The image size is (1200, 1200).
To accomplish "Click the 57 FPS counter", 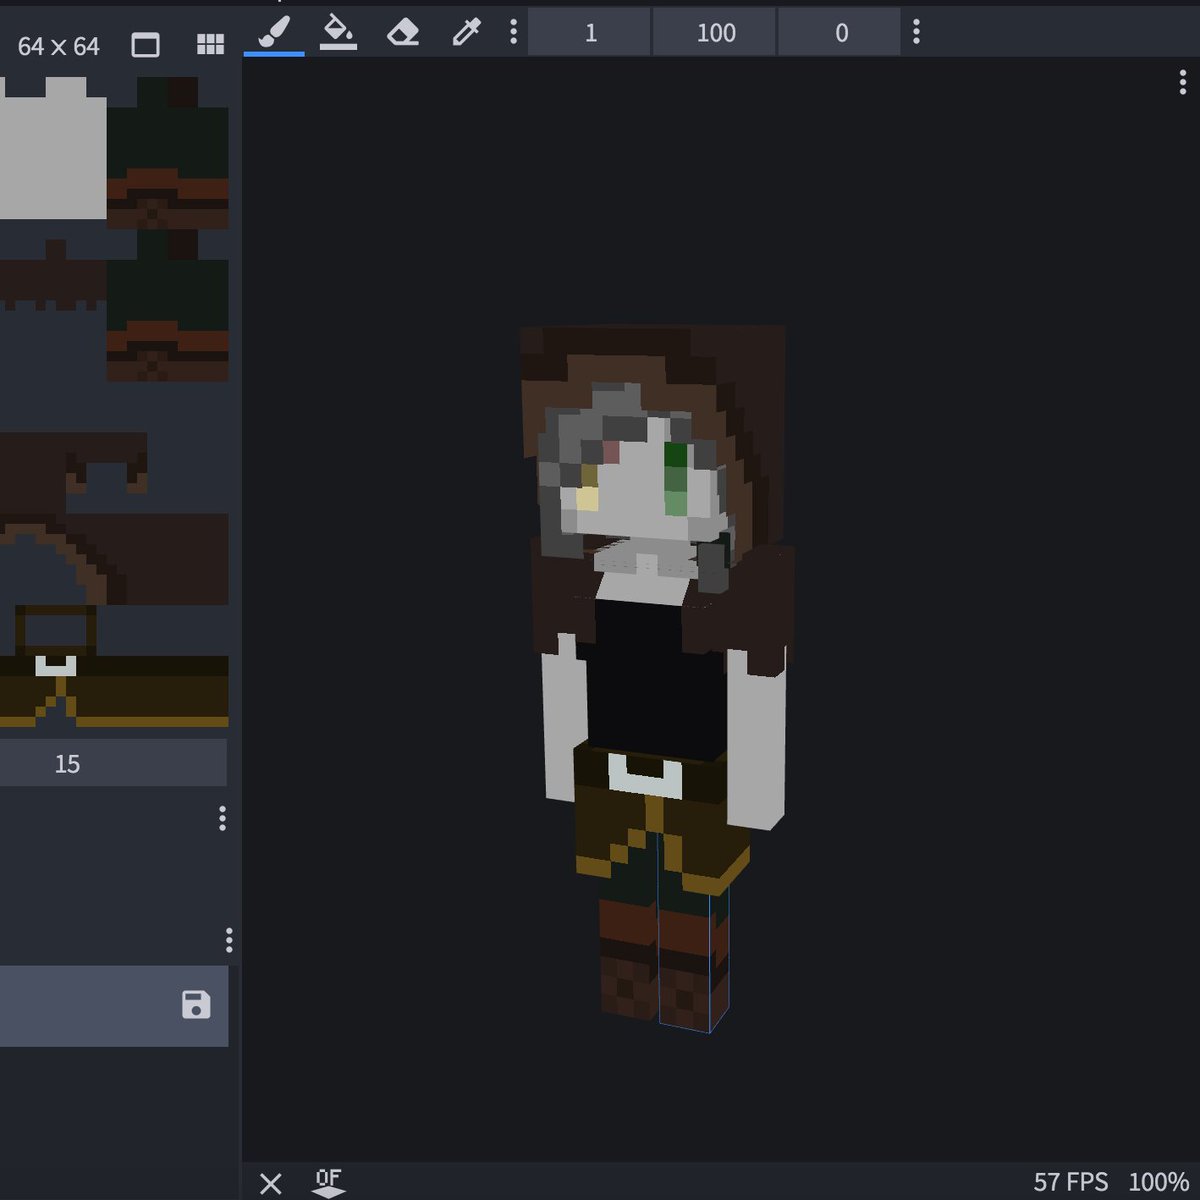I will (x=1070, y=1182).
